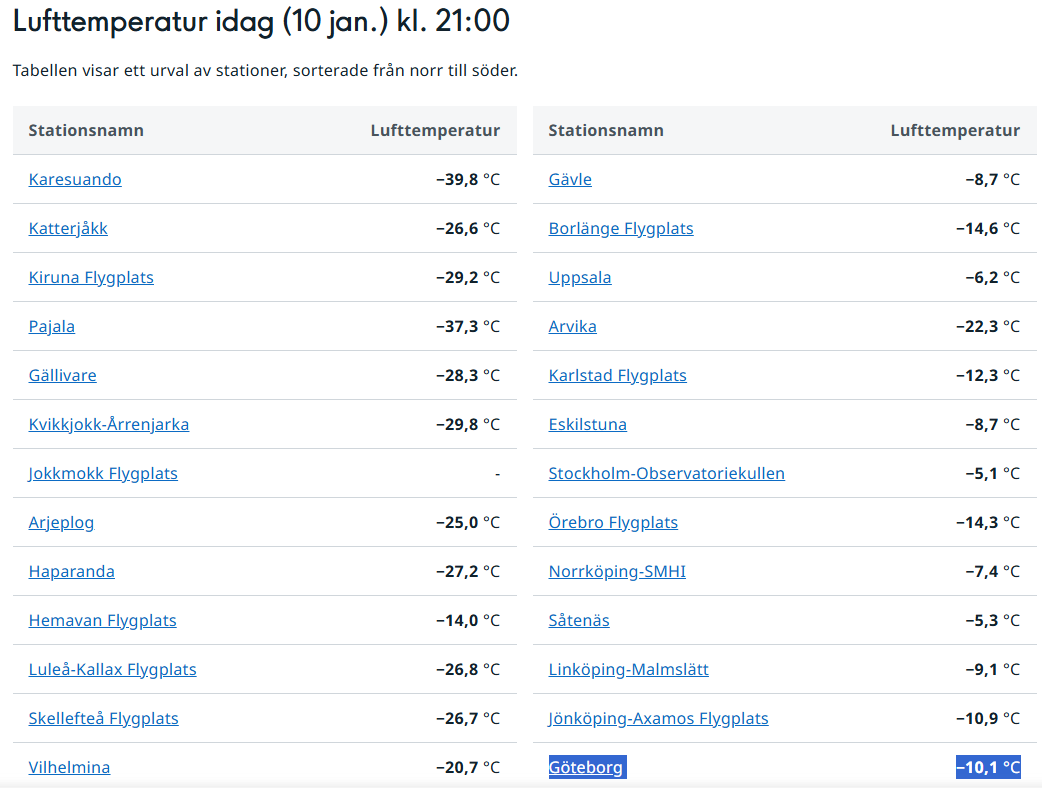
Task: Click the highlighted −10,1 °C value
Action: click(988, 767)
